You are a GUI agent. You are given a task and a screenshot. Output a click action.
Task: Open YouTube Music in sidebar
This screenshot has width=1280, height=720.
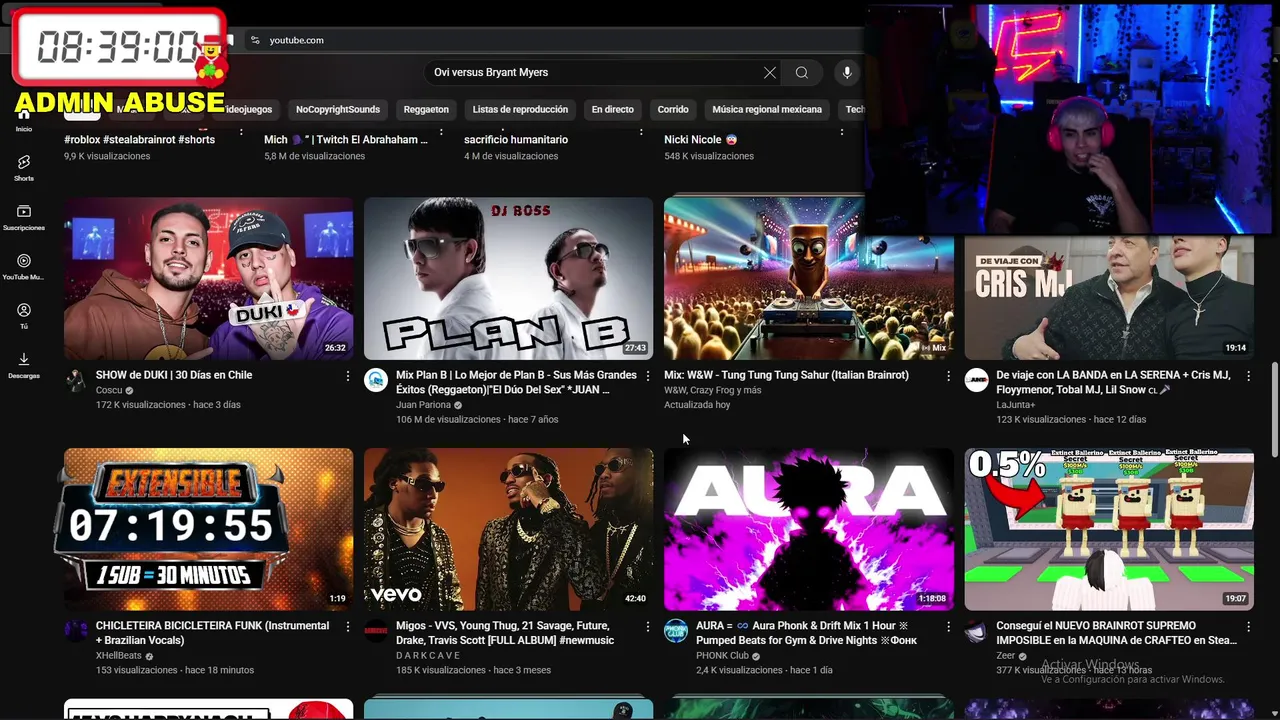click(x=24, y=266)
